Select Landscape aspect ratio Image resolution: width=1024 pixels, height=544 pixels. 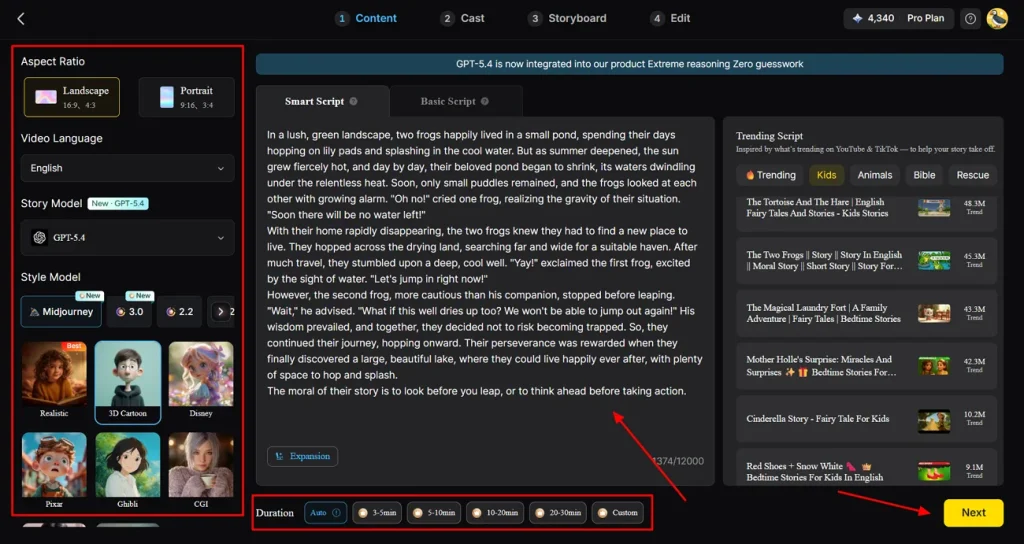pyautogui.click(x=72, y=97)
